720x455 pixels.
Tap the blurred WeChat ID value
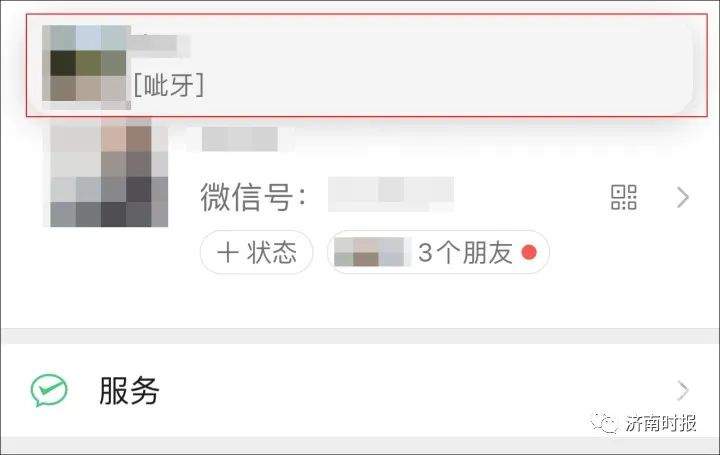pyautogui.click(x=391, y=194)
